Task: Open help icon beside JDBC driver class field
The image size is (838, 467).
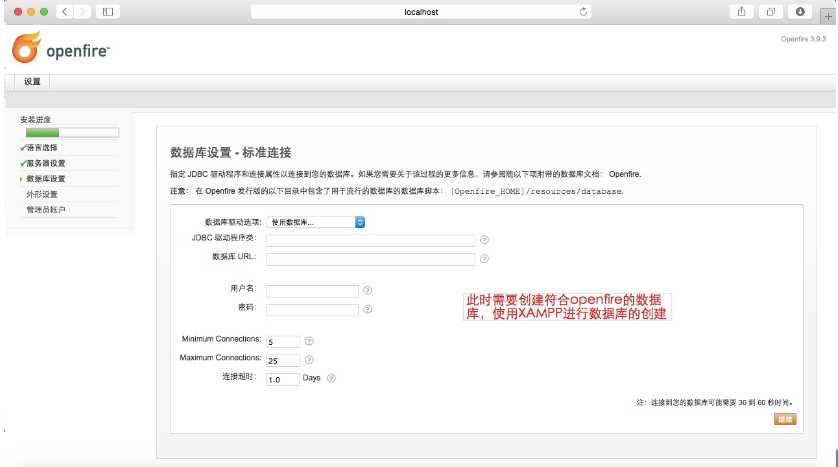Action: click(484, 240)
